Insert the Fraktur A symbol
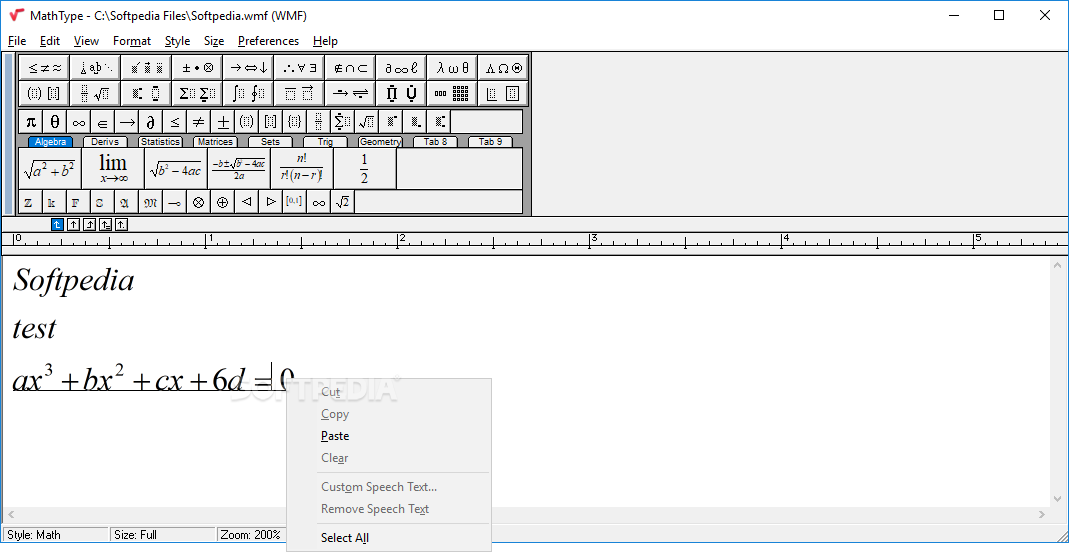The width and height of the screenshot is (1069, 552). click(x=125, y=202)
